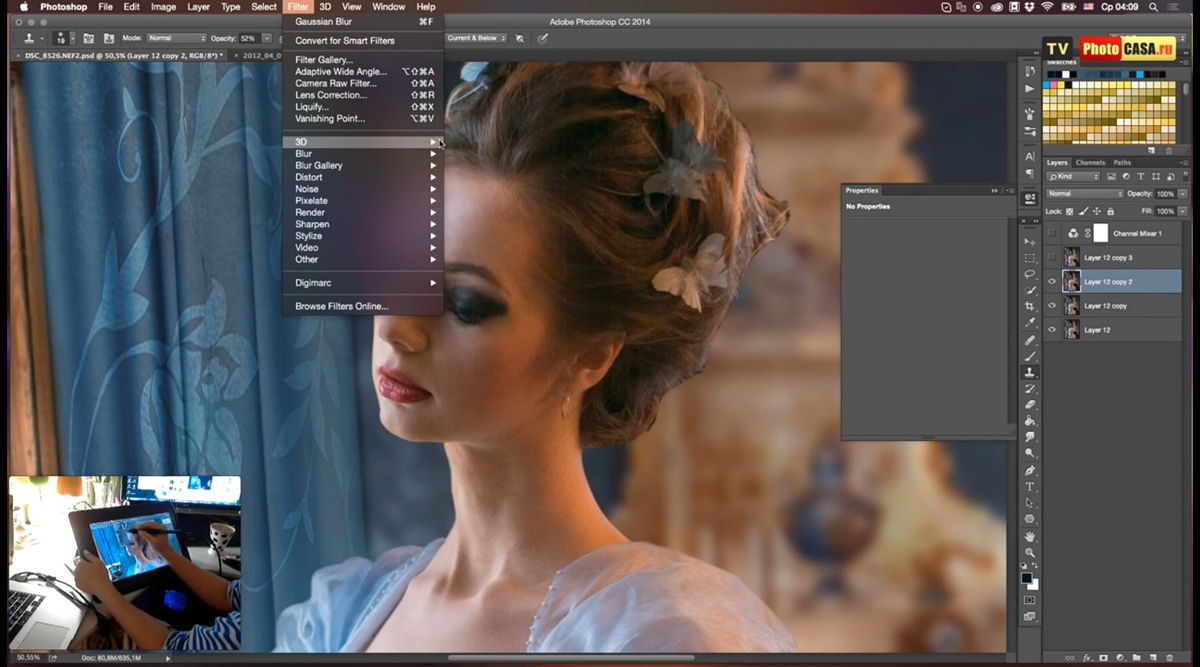The image size is (1200, 667).
Task: Select the Brush tool
Action: click(x=1029, y=356)
